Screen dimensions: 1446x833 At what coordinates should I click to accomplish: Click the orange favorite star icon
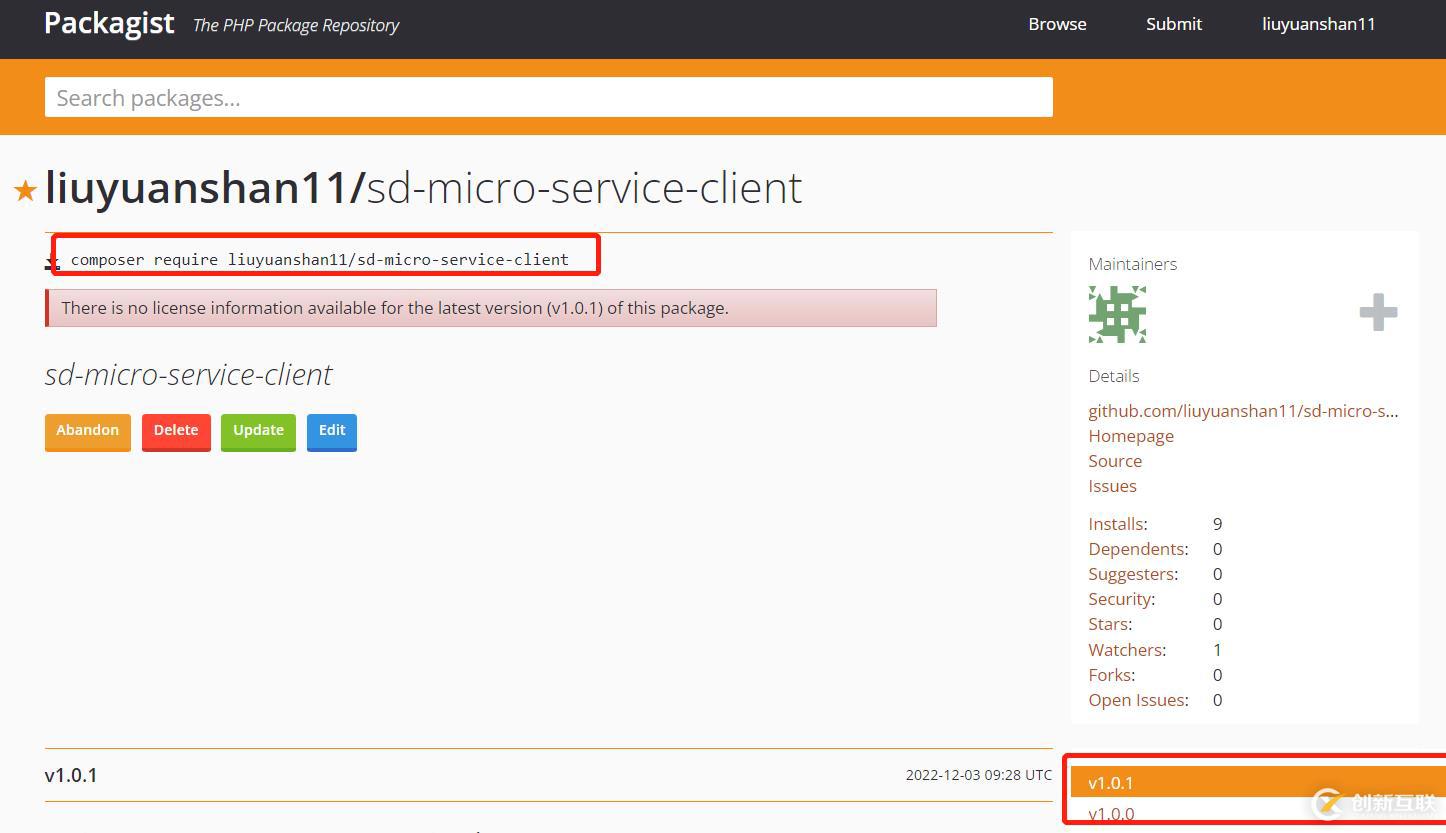[25, 190]
